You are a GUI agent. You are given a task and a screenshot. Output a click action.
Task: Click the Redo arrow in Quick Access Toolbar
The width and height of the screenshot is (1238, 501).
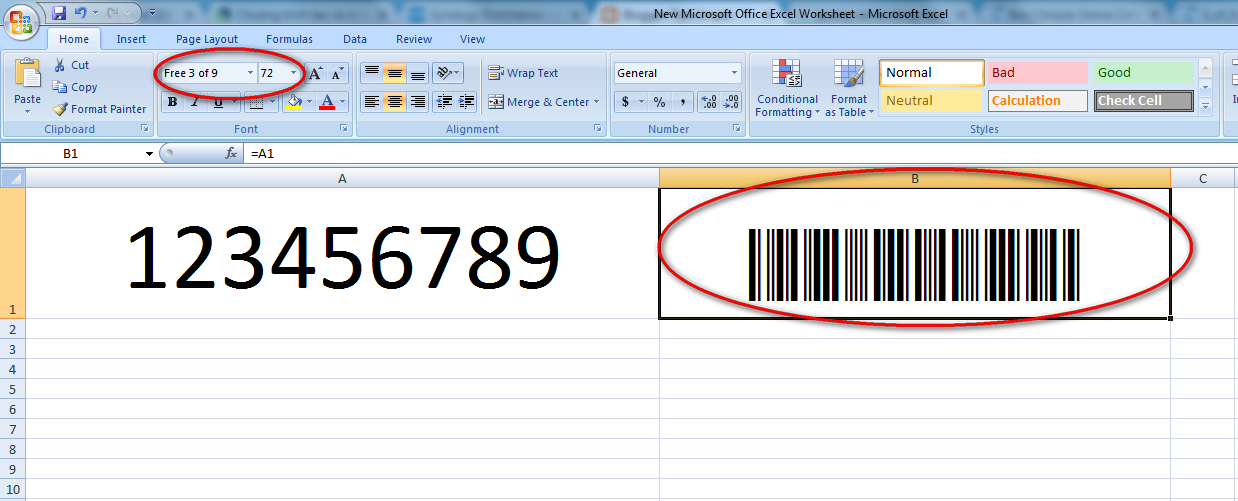click(113, 13)
